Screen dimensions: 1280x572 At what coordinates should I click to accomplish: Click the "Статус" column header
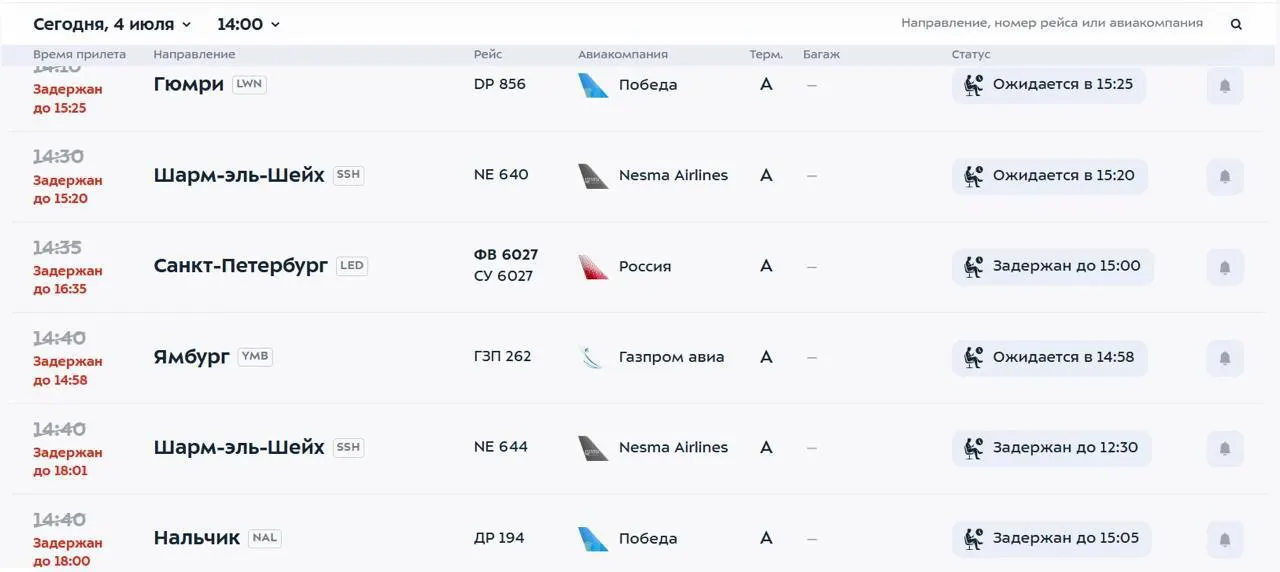971,54
